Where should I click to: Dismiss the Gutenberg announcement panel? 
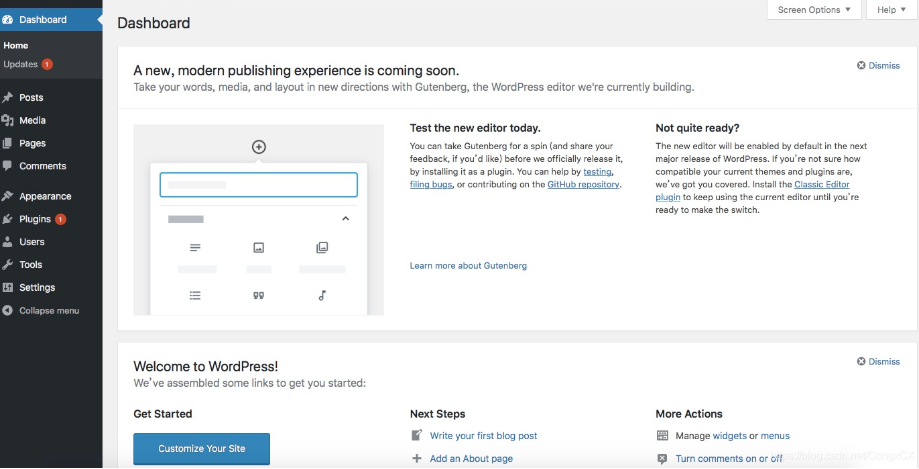point(878,66)
